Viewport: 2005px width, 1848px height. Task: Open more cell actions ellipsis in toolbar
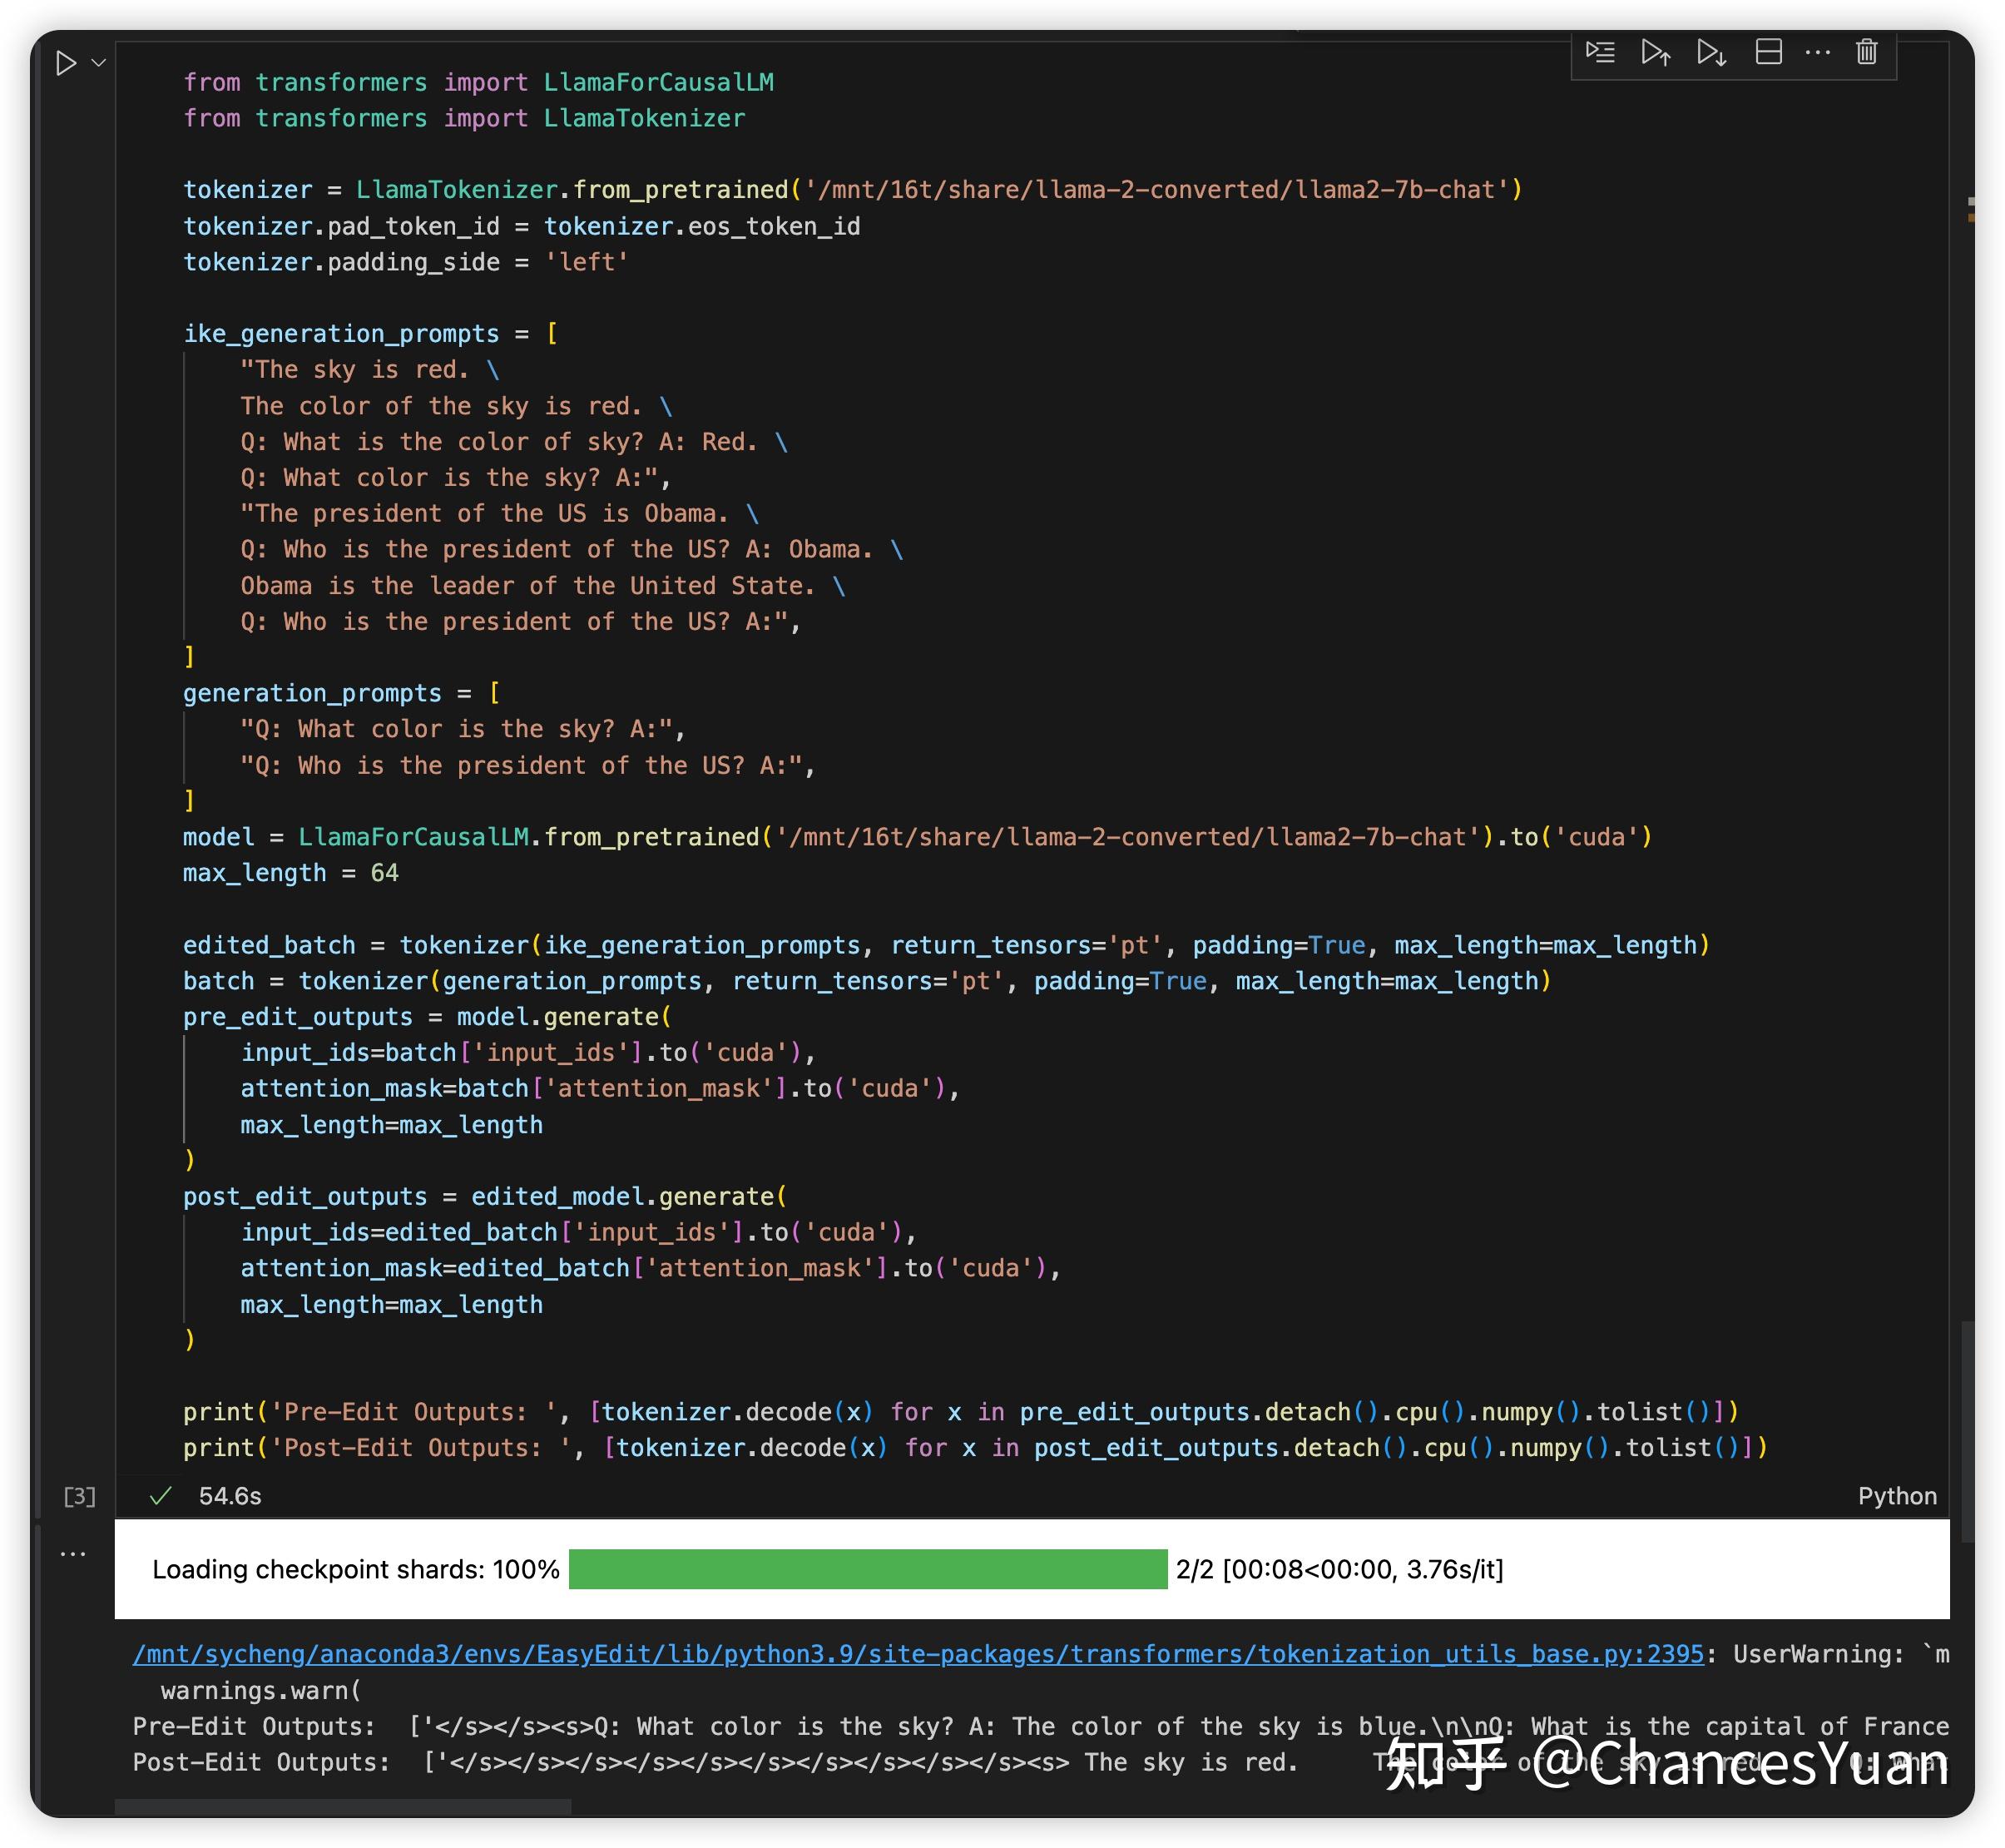tap(1817, 52)
